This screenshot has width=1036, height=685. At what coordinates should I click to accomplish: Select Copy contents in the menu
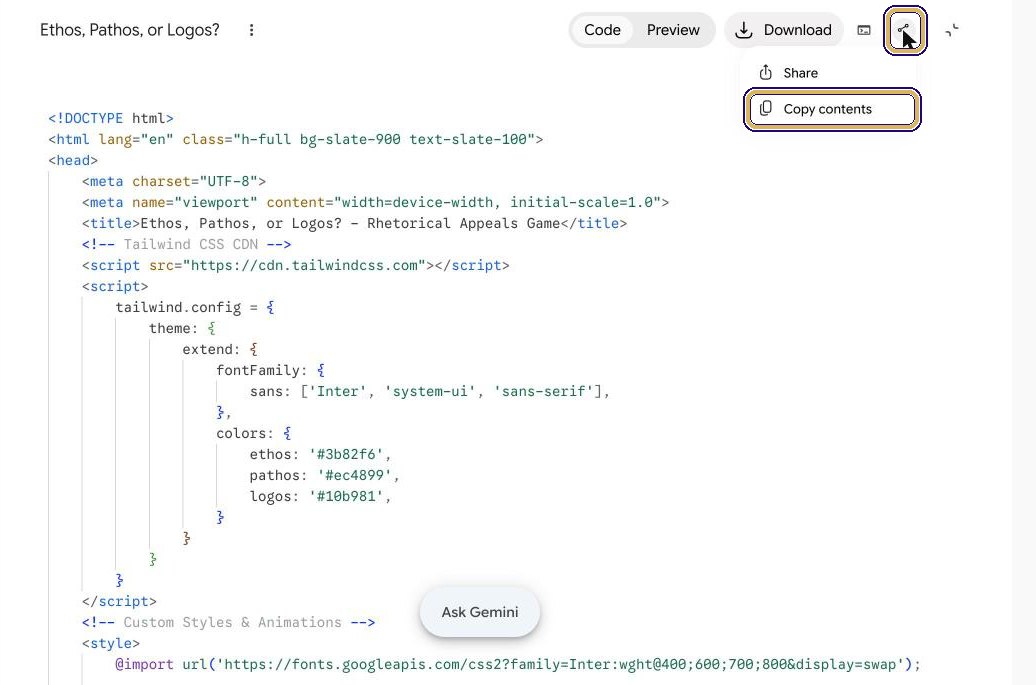[832, 109]
